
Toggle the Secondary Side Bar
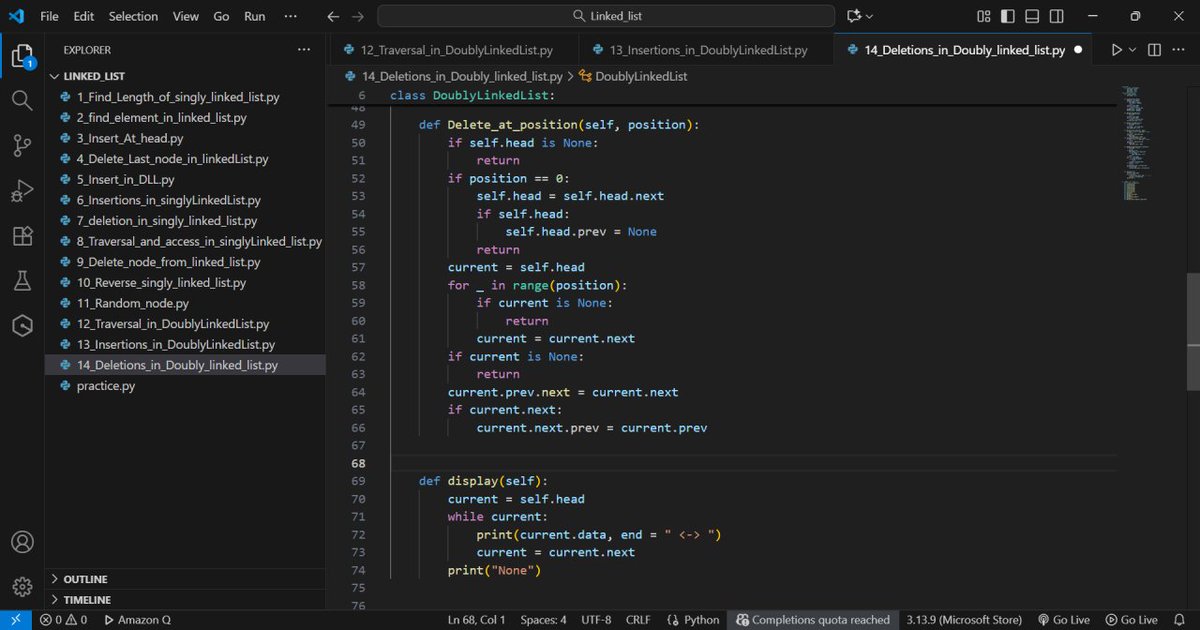[1056, 15]
